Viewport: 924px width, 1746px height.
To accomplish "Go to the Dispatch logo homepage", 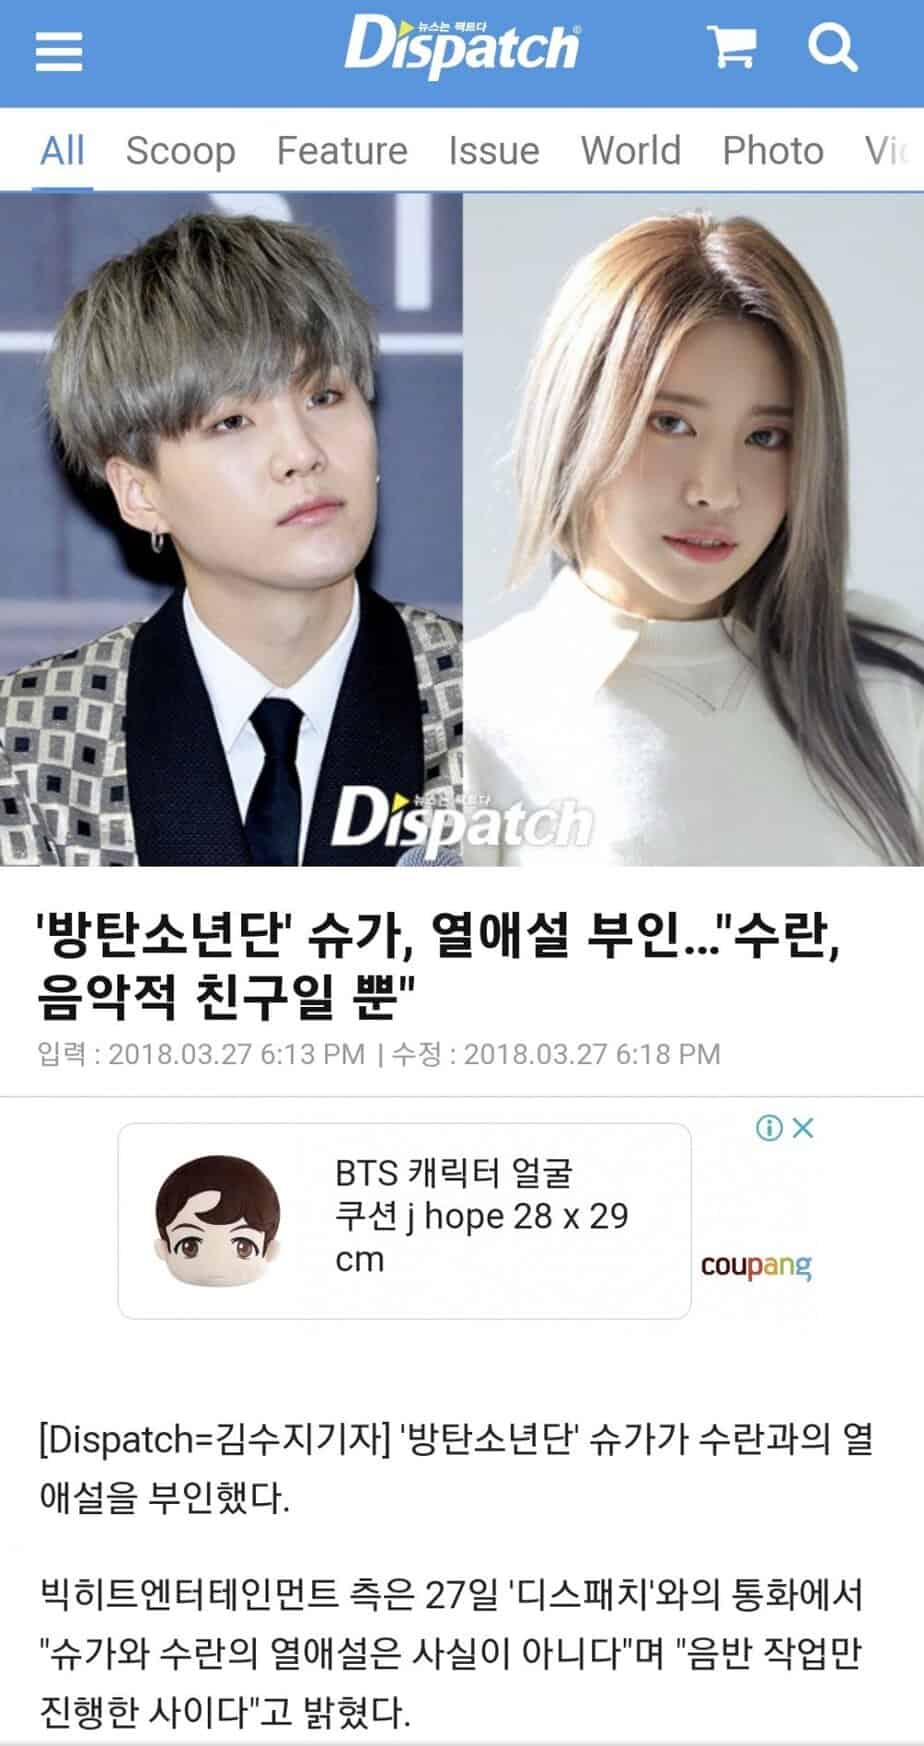I will pos(462,46).
